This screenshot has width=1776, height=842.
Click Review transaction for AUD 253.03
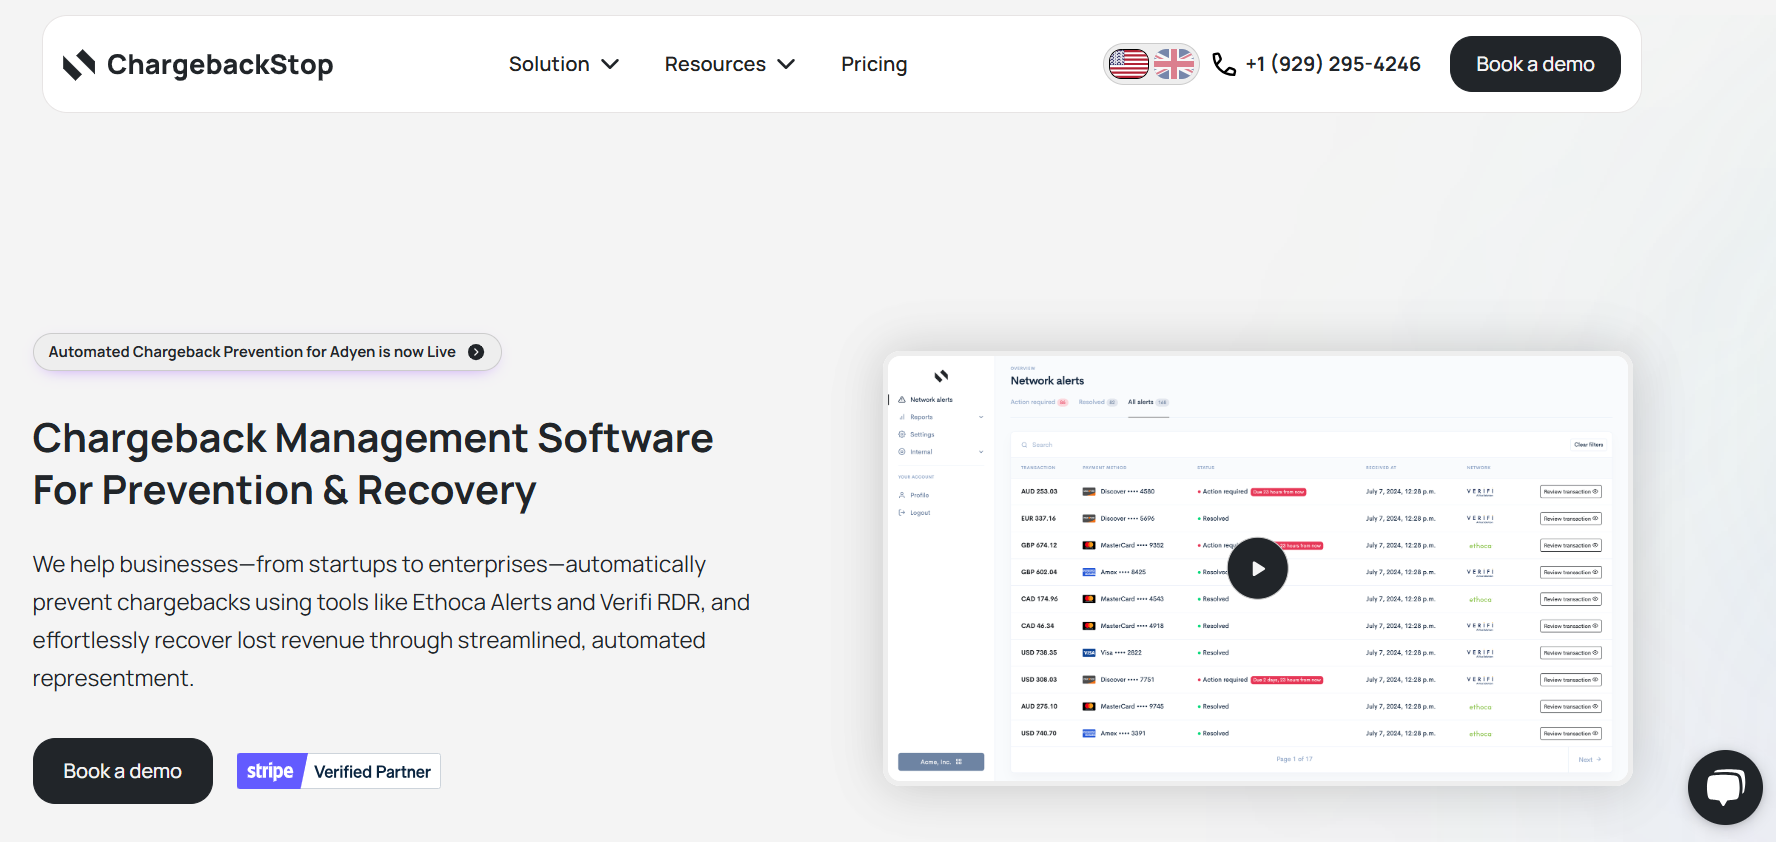[1571, 492]
